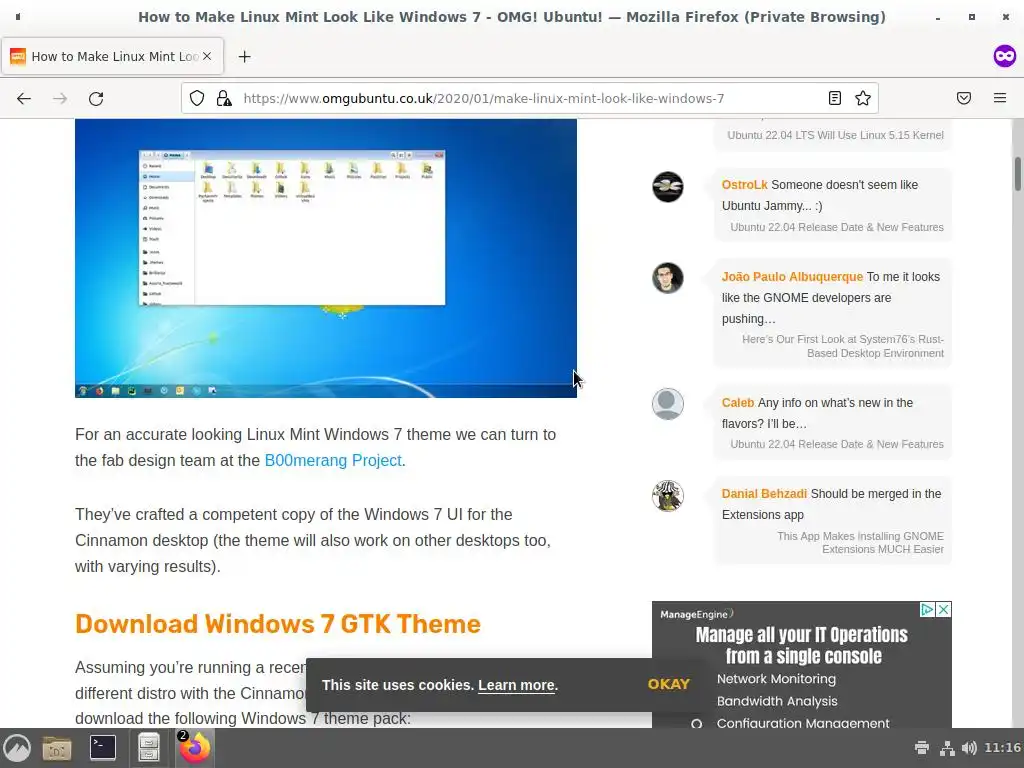Open Caleb commenter name link

point(738,403)
